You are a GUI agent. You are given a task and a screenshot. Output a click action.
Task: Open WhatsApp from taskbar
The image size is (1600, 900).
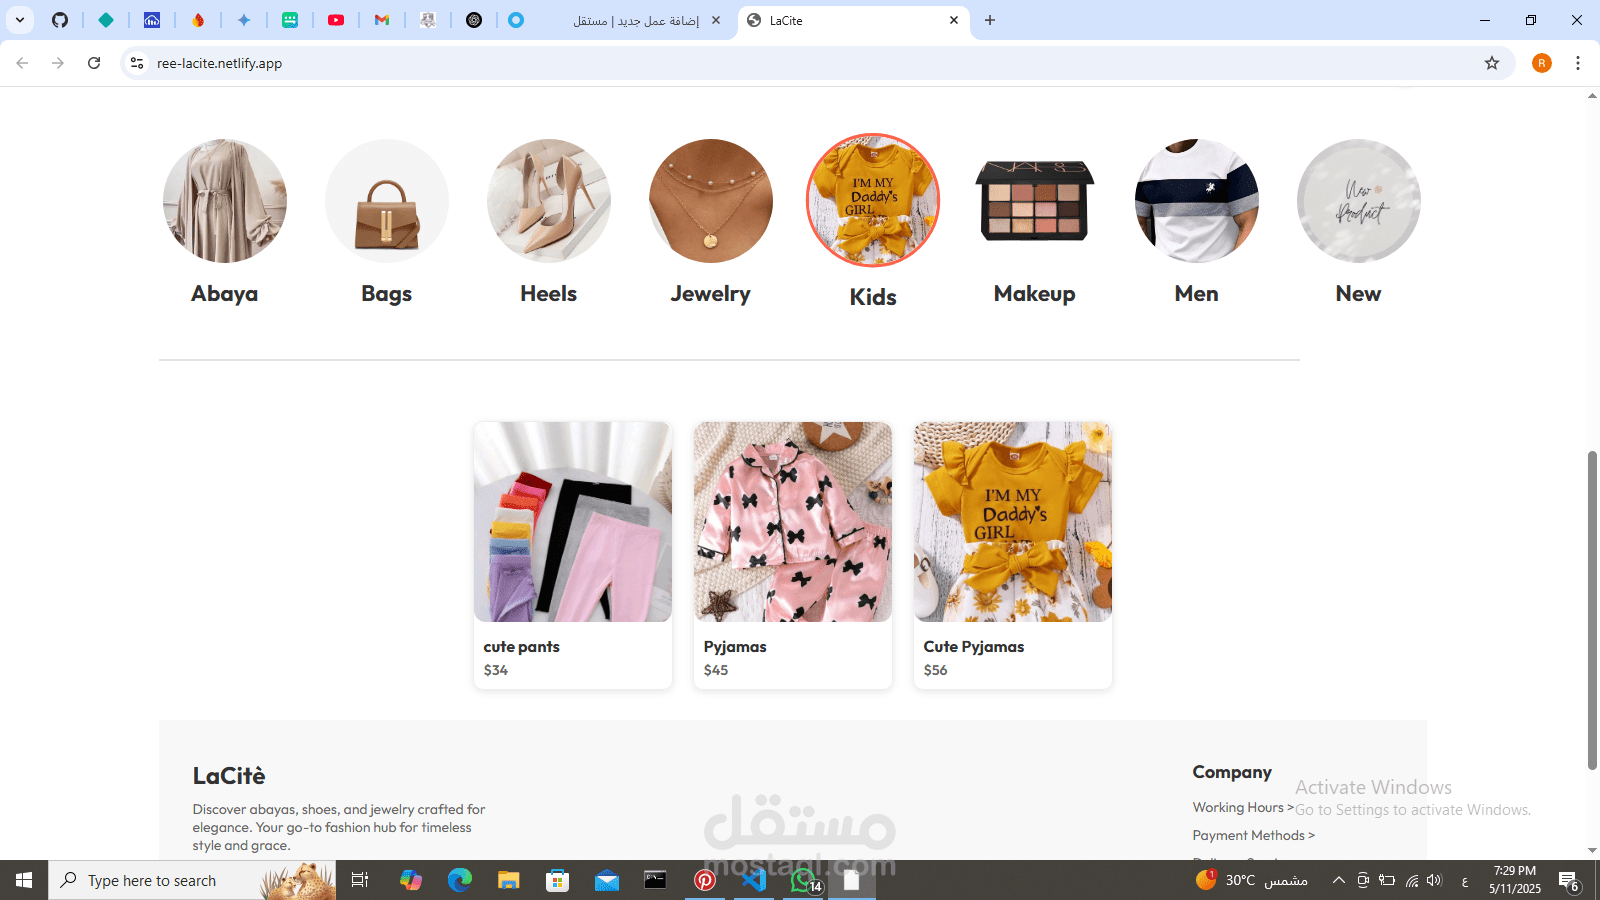[x=803, y=880]
